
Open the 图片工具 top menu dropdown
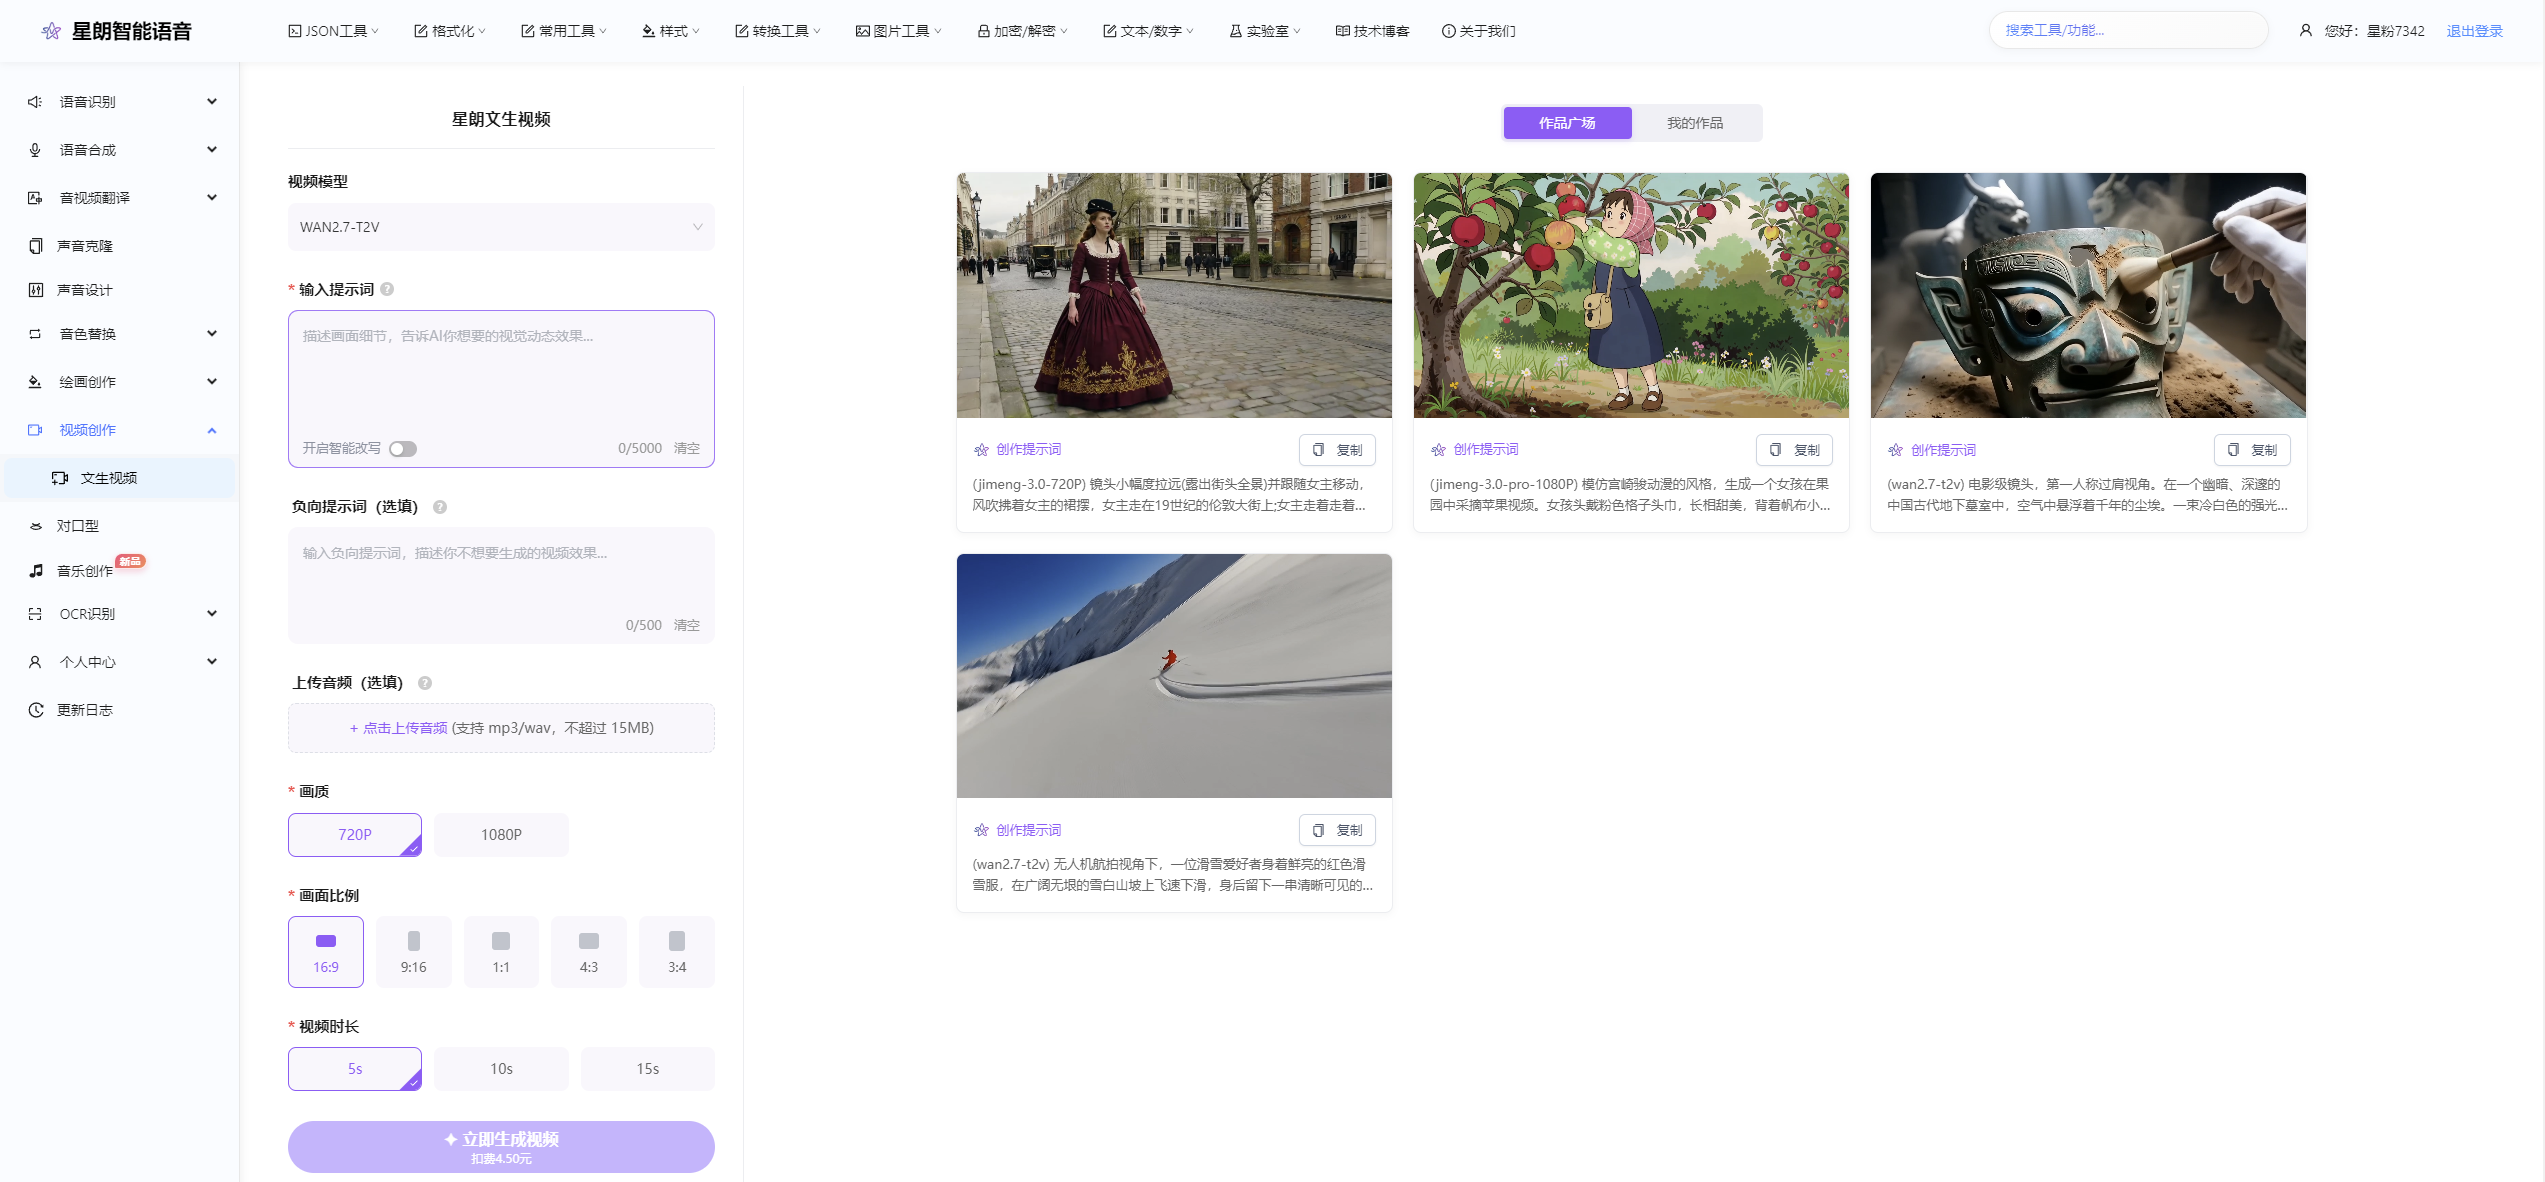point(899,31)
